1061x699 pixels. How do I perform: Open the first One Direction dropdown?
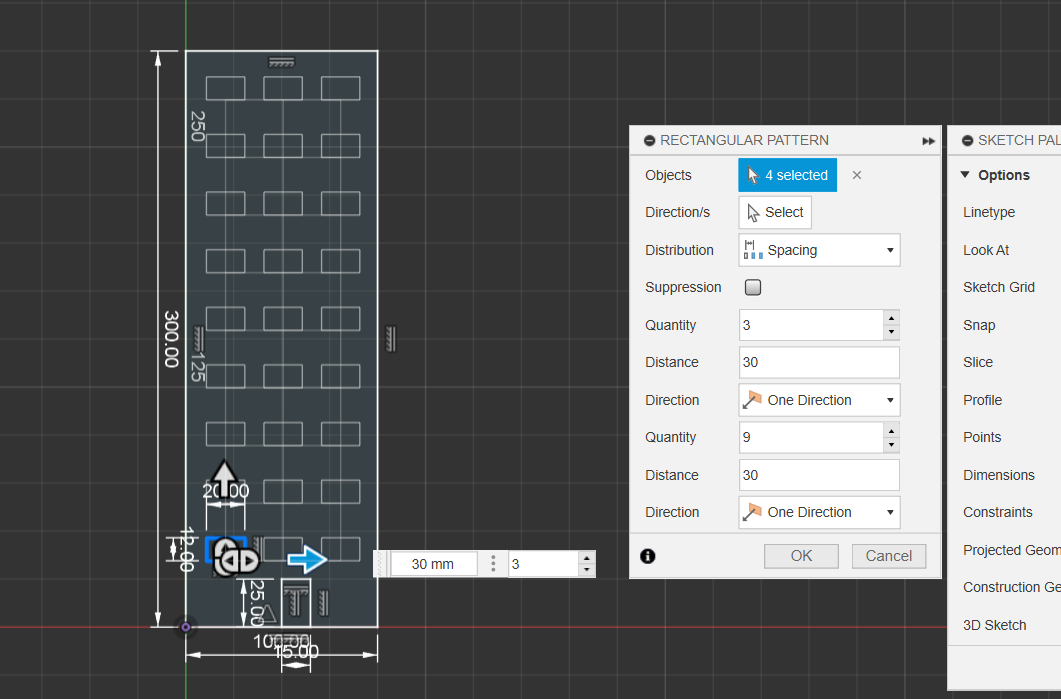click(819, 400)
